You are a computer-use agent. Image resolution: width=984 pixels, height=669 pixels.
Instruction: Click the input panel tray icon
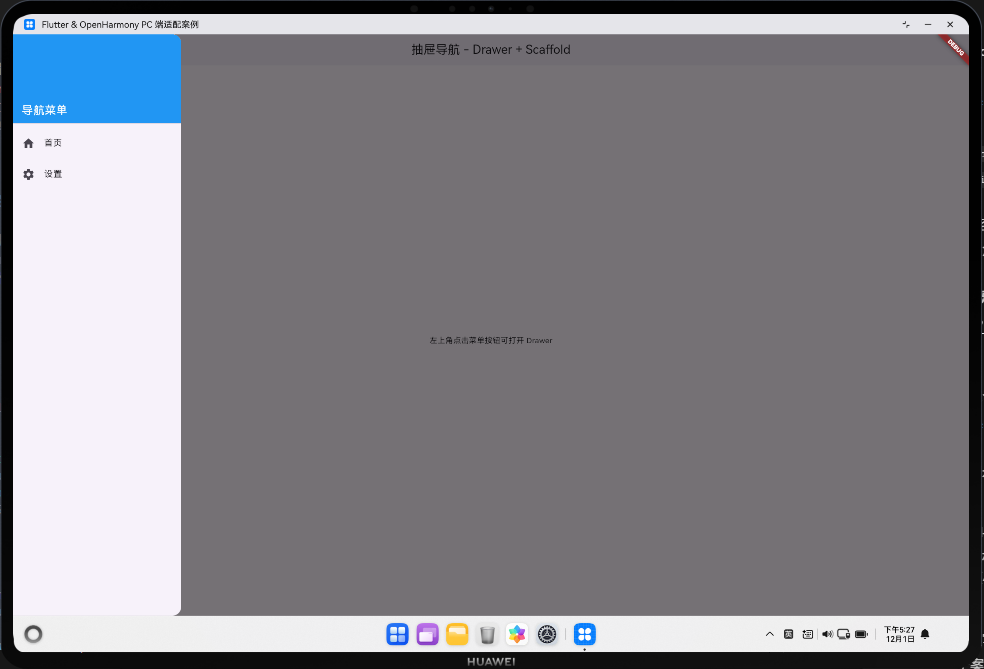[x=808, y=634]
